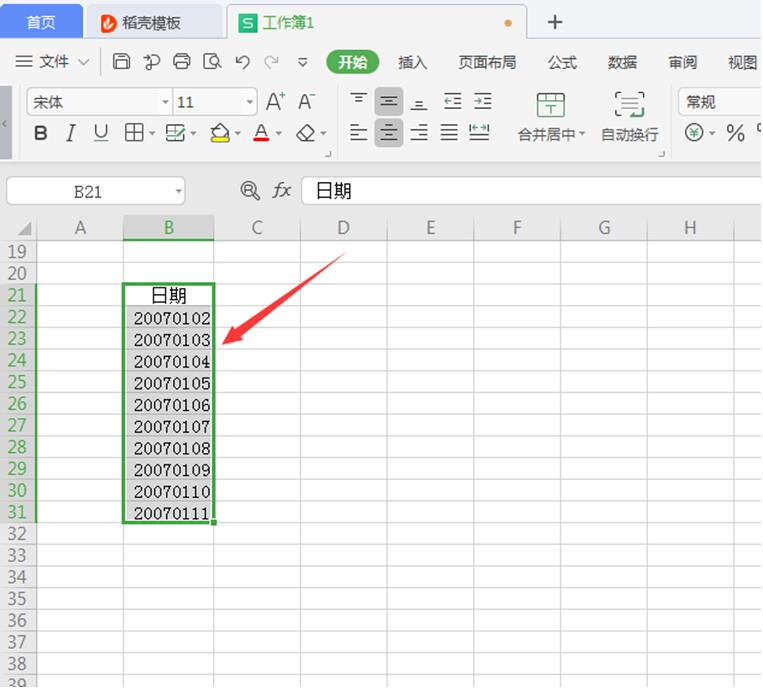Image resolution: width=763 pixels, height=689 pixels.
Task: Open 稻壳模板 tab
Action: pyautogui.click(x=152, y=22)
